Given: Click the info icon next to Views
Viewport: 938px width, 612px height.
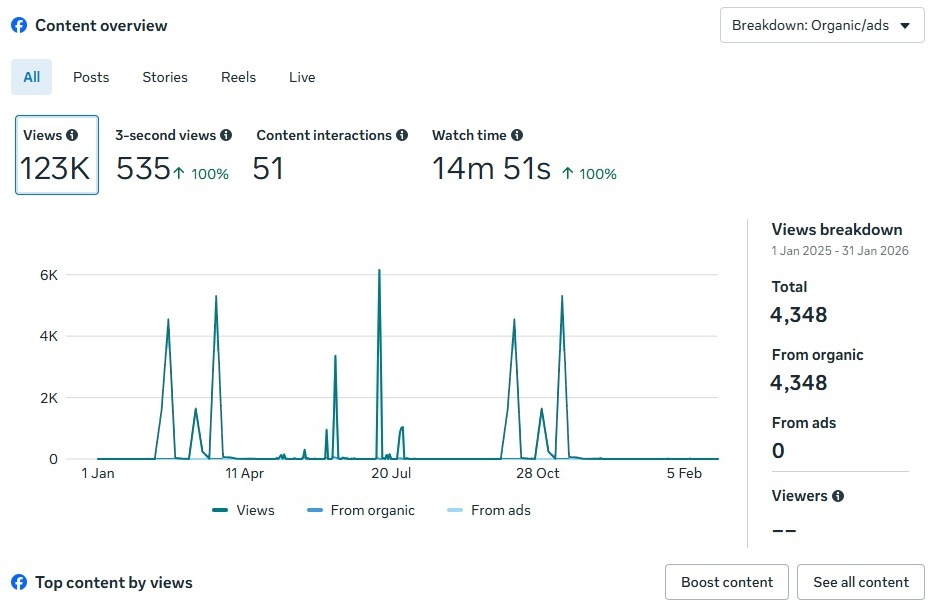Looking at the screenshot, I should click(72, 135).
